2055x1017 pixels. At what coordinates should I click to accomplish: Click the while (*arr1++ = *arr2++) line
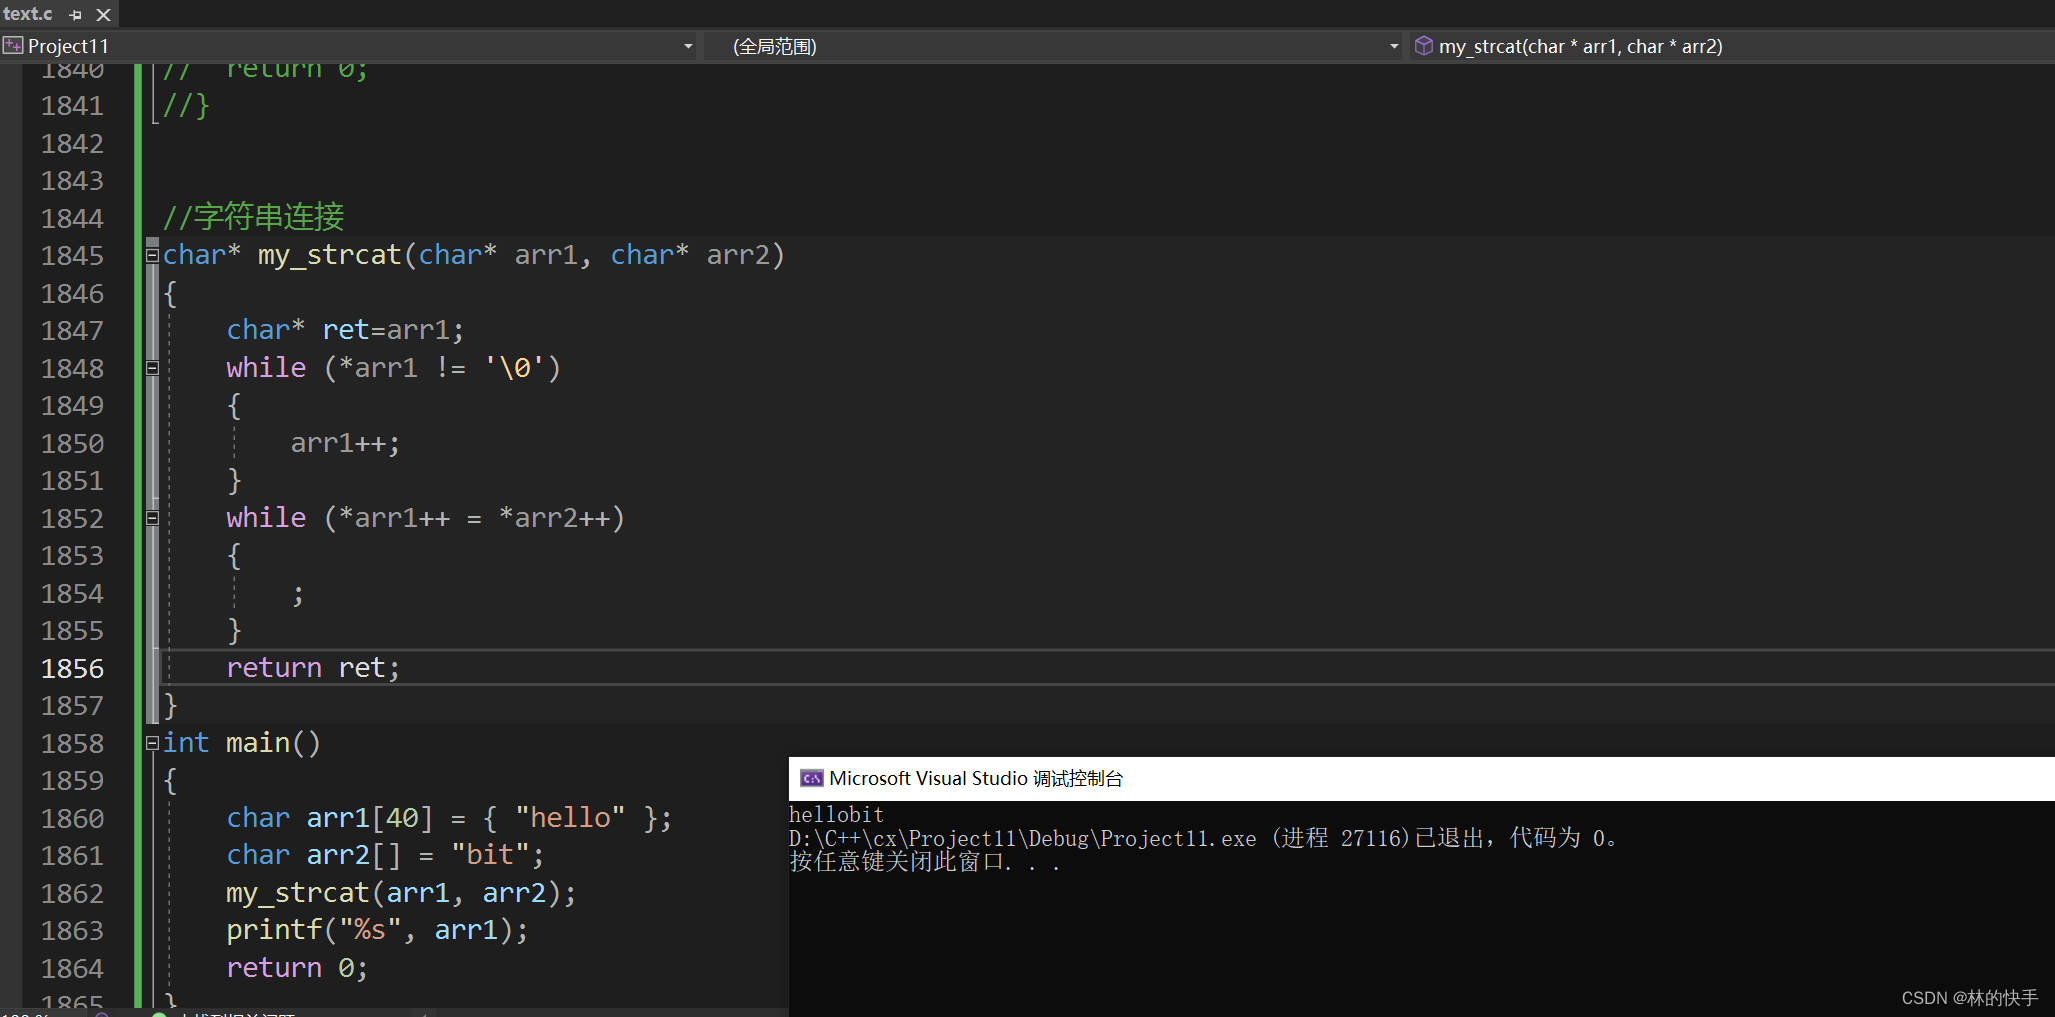coord(425,518)
